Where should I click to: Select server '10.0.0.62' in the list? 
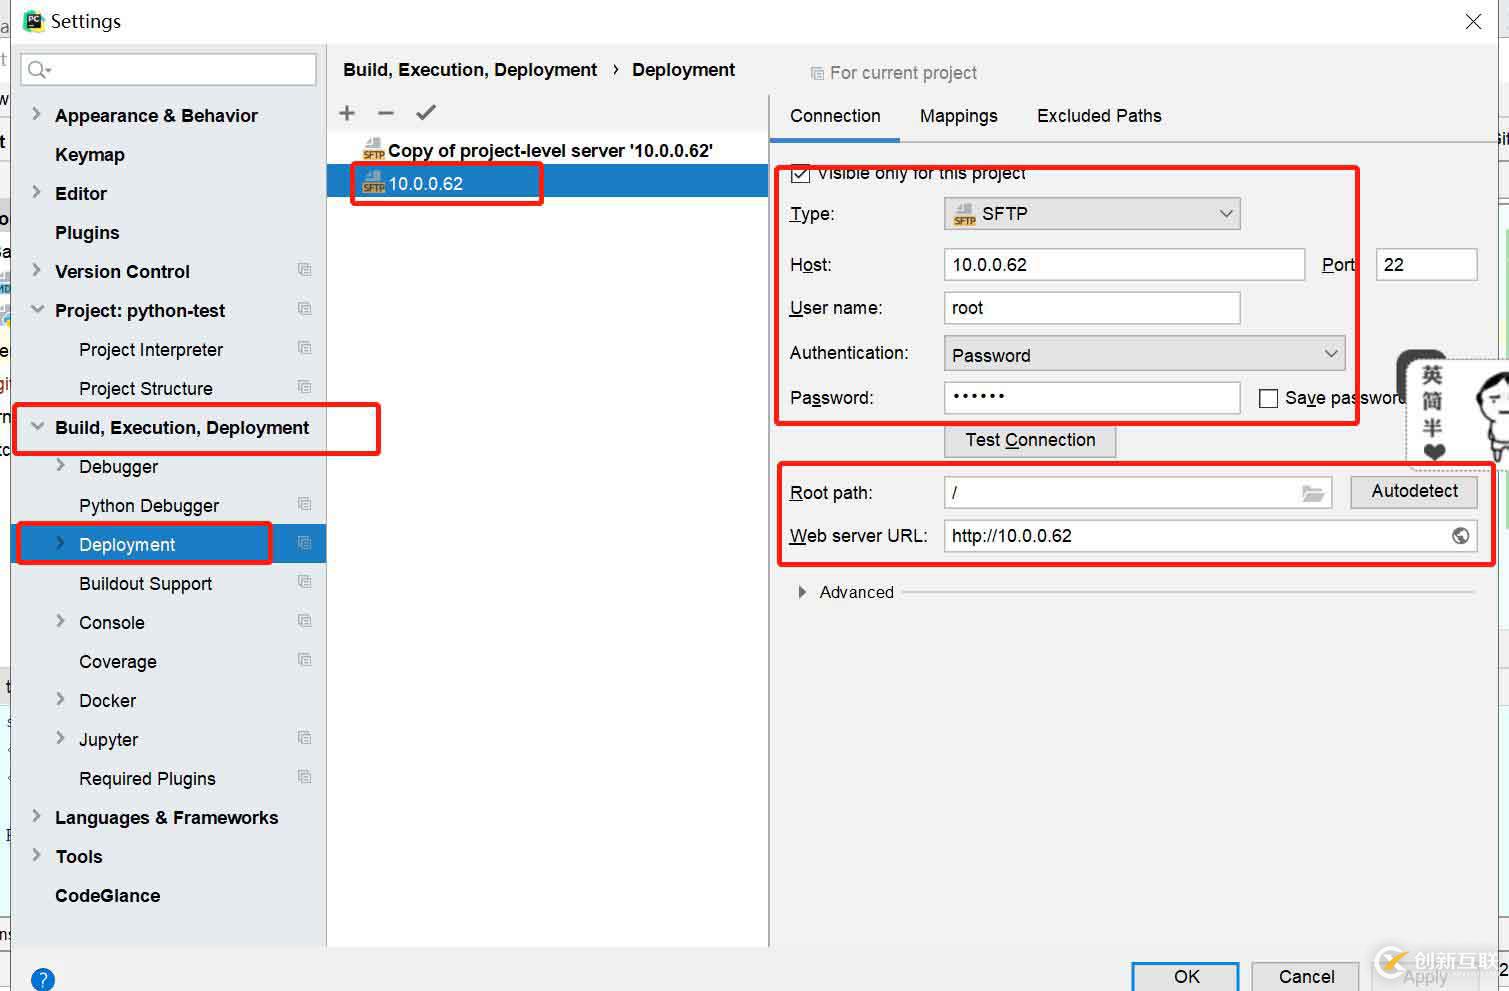(x=547, y=183)
